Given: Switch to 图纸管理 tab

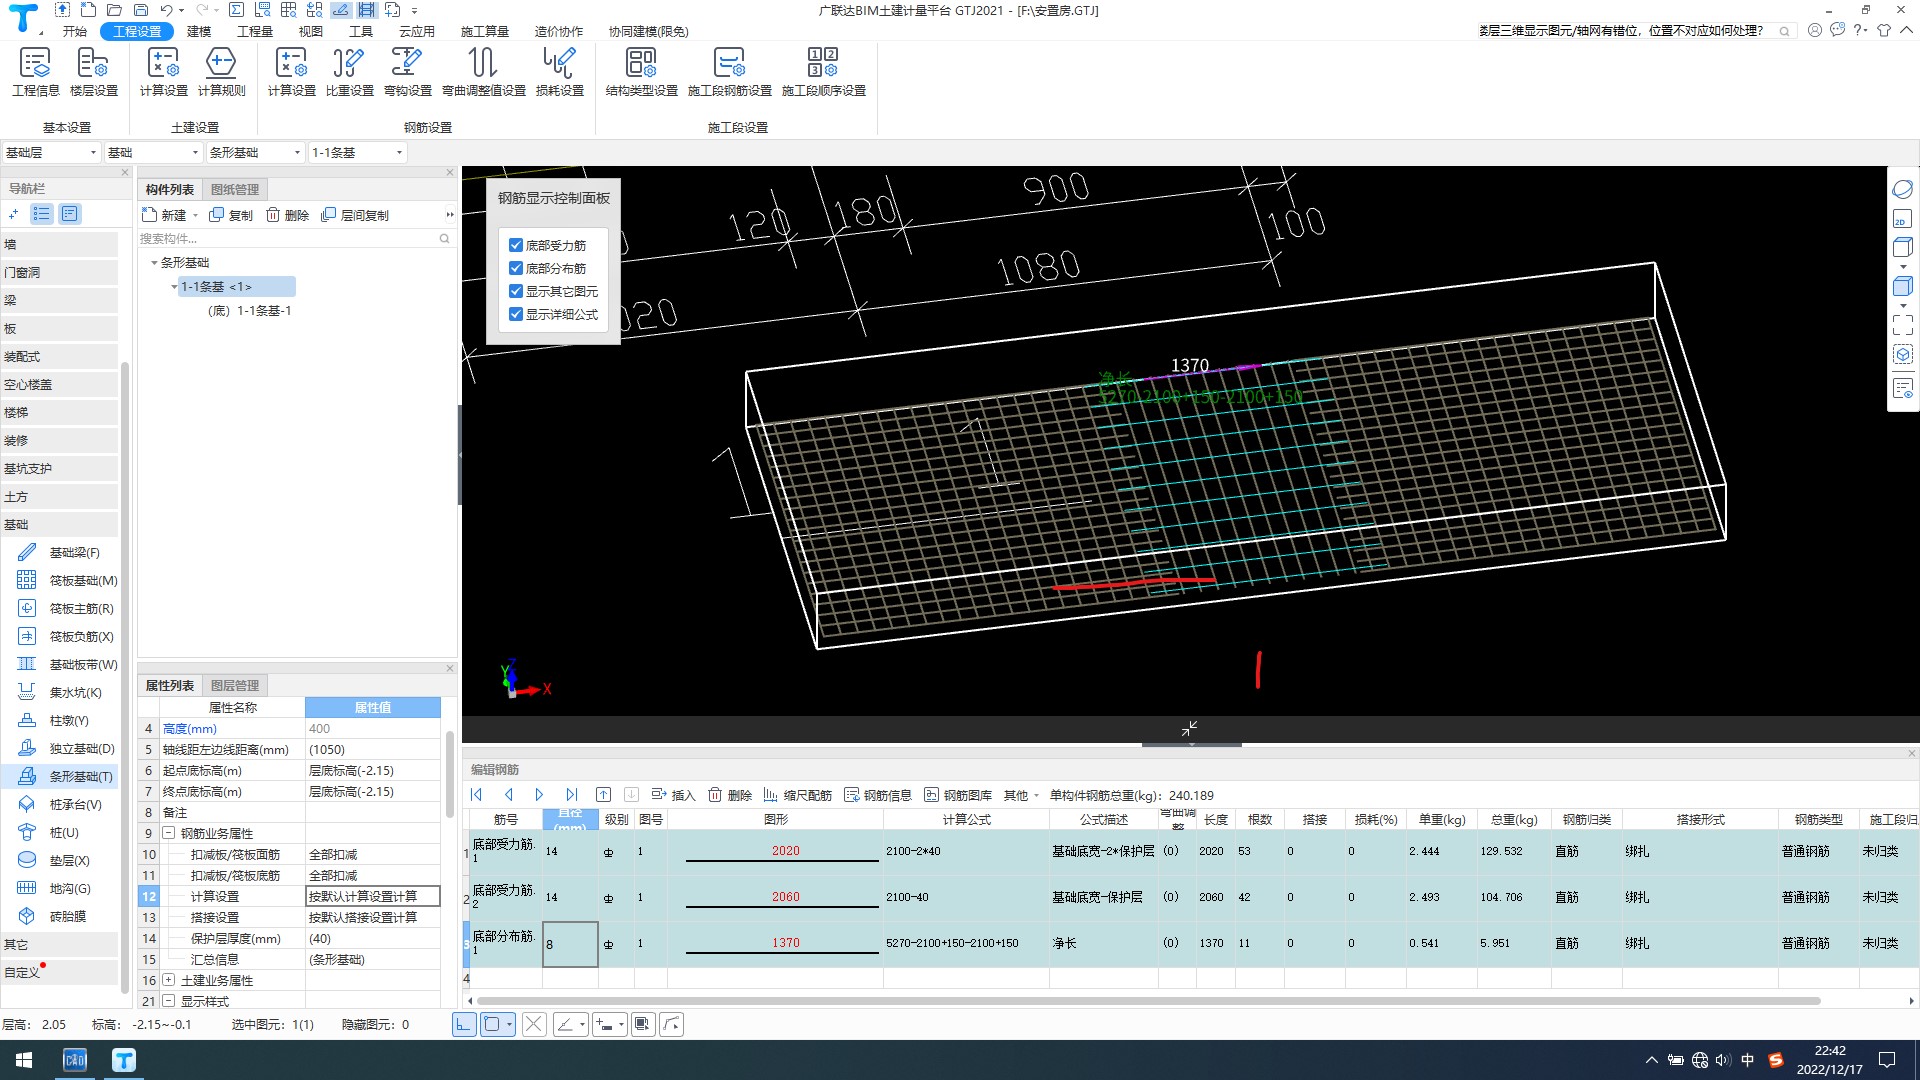Looking at the screenshot, I should pos(235,189).
